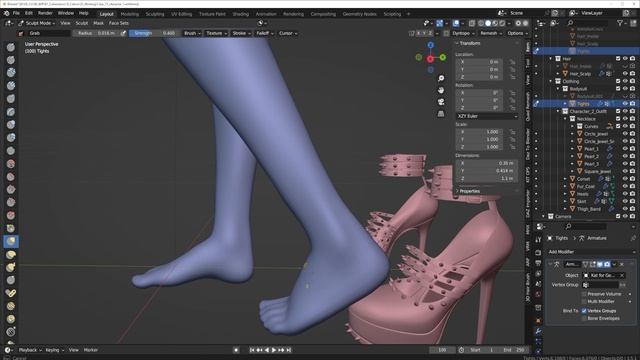This screenshot has width=640, height=360.
Task: Toggle Vertex Groups bind checkbox
Action: tap(584, 311)
